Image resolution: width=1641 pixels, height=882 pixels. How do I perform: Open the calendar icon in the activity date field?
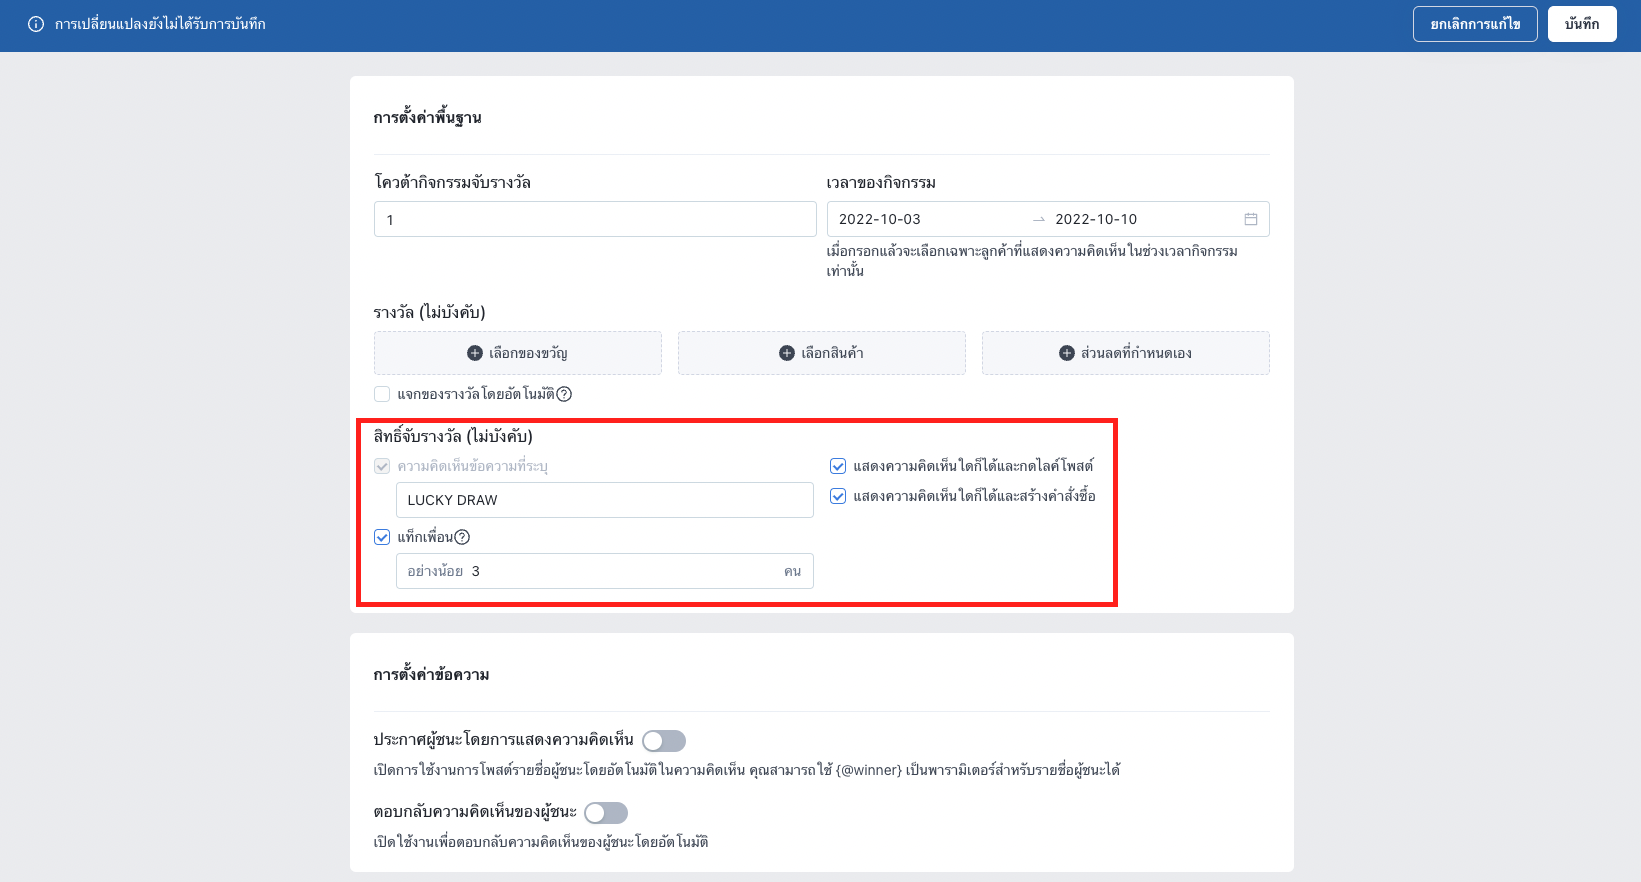pyautogui.click(x=1250, y=219)
